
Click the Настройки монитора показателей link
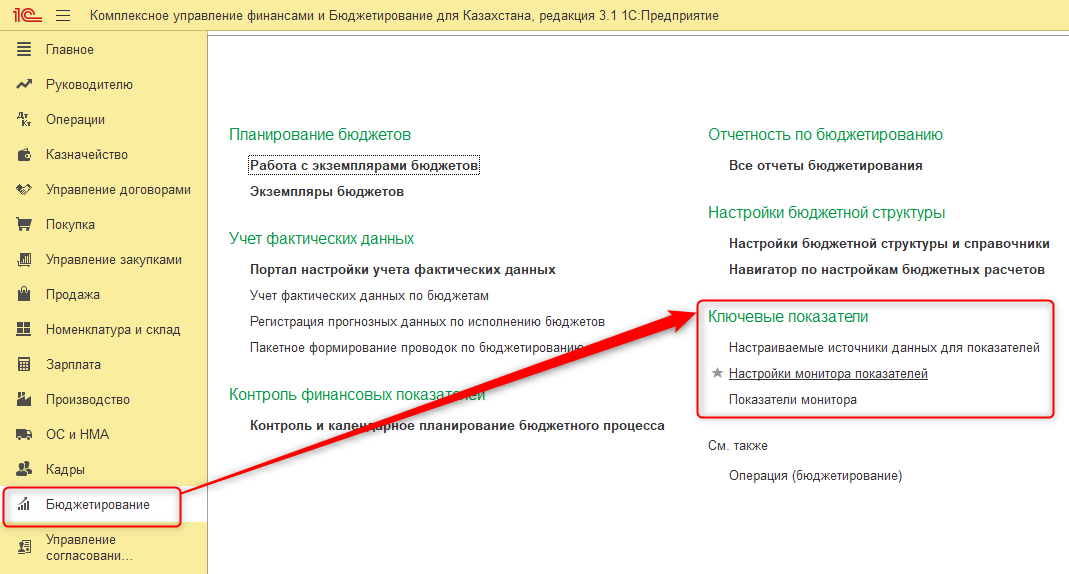click(x=828, y=374)
